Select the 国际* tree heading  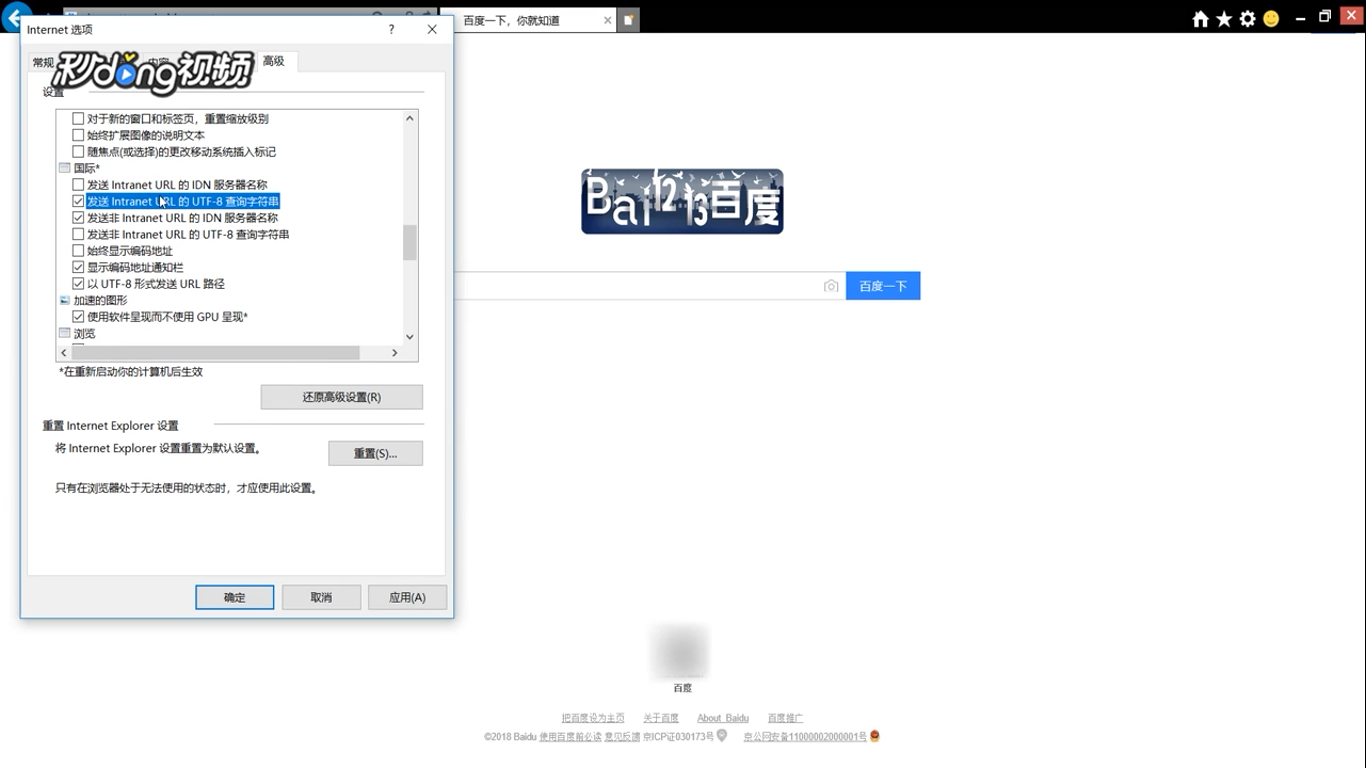pyautogui.click(x=87, y=168)
